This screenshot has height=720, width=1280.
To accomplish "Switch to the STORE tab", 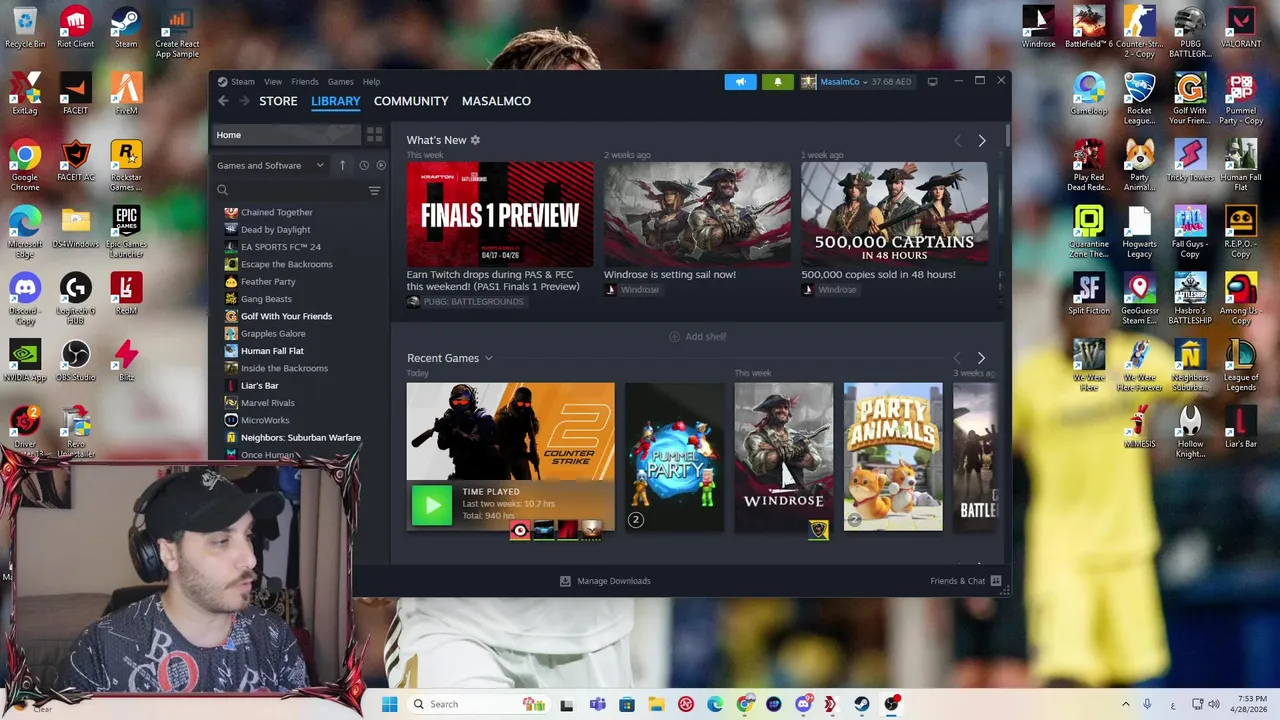I will click(278, 101).
